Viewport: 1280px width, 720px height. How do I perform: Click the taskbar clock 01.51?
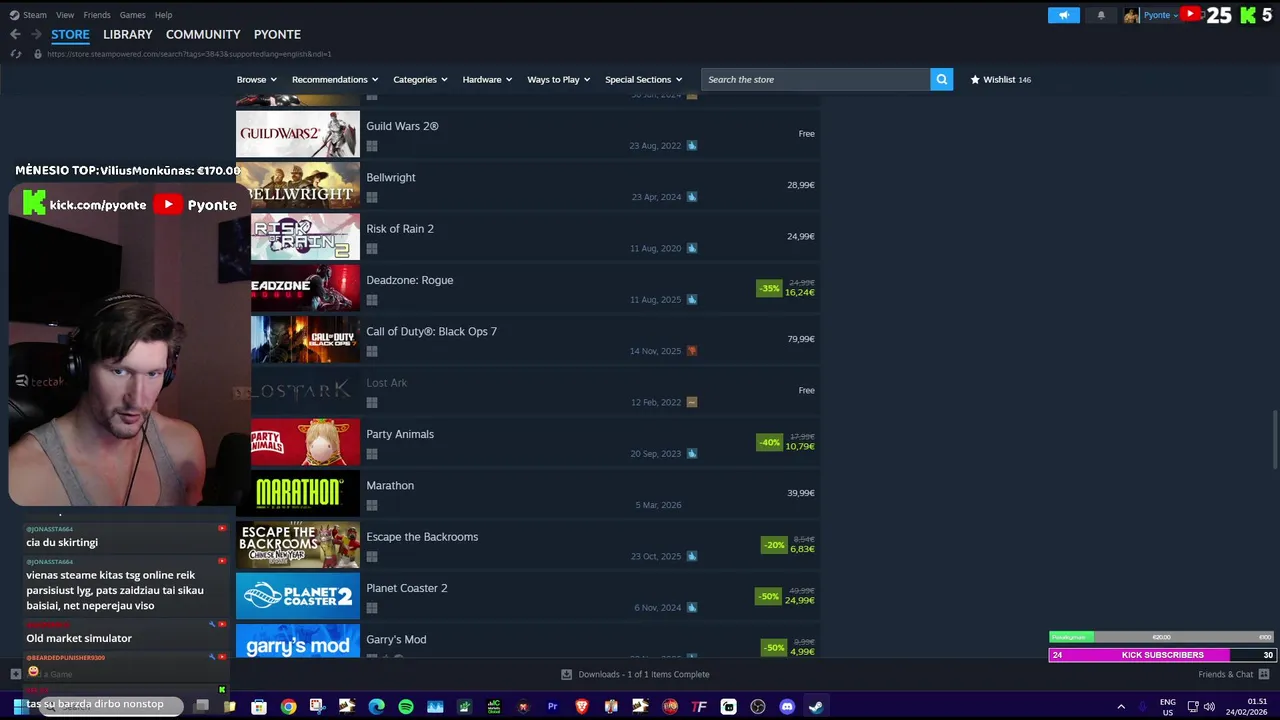[1257, 701]
